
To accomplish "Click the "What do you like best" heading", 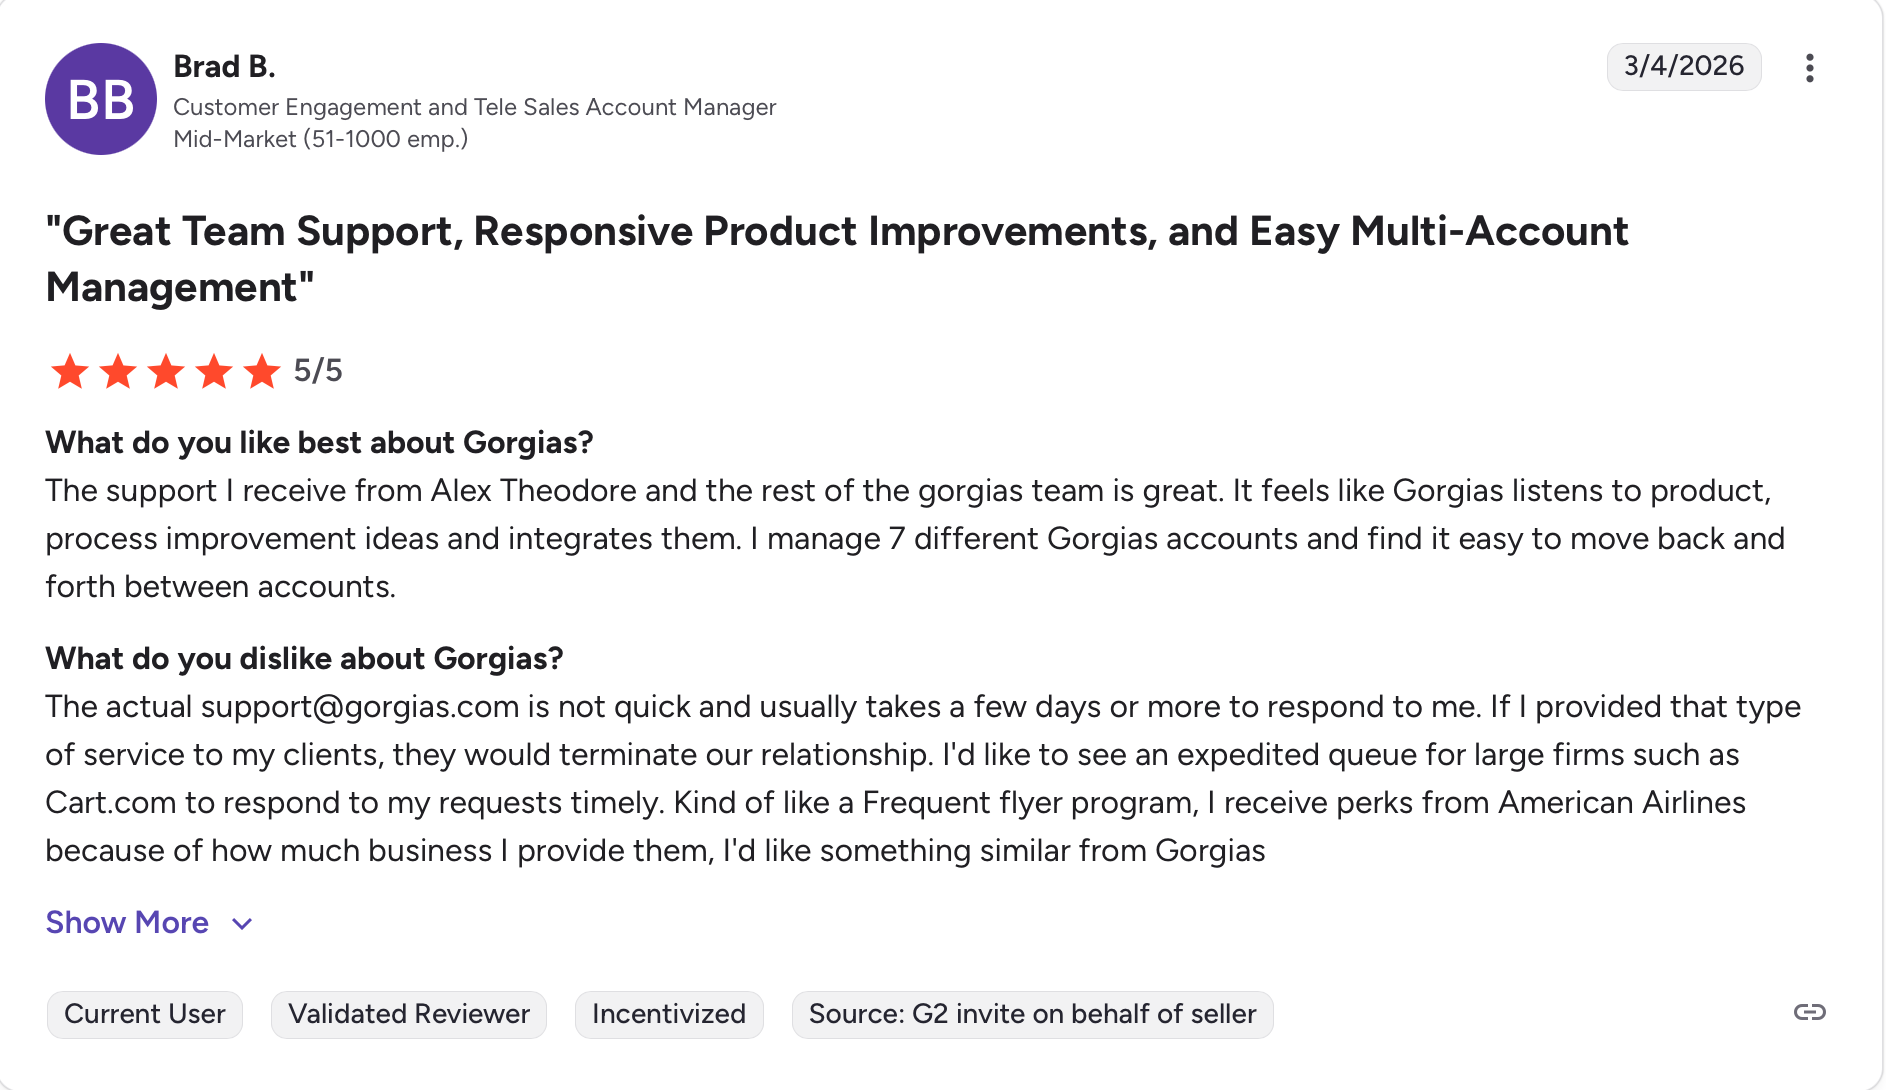I will click(x=319, y=442).
